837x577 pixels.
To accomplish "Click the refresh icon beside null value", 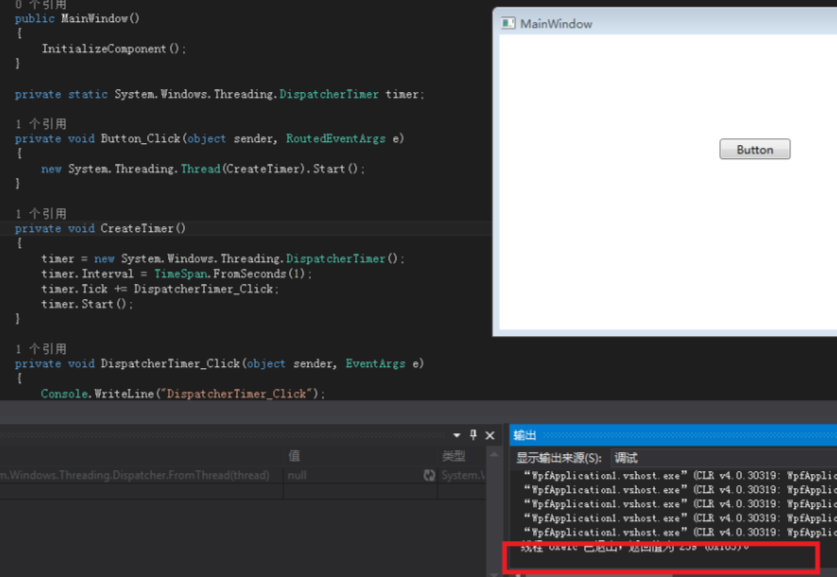I will point(429,475).
